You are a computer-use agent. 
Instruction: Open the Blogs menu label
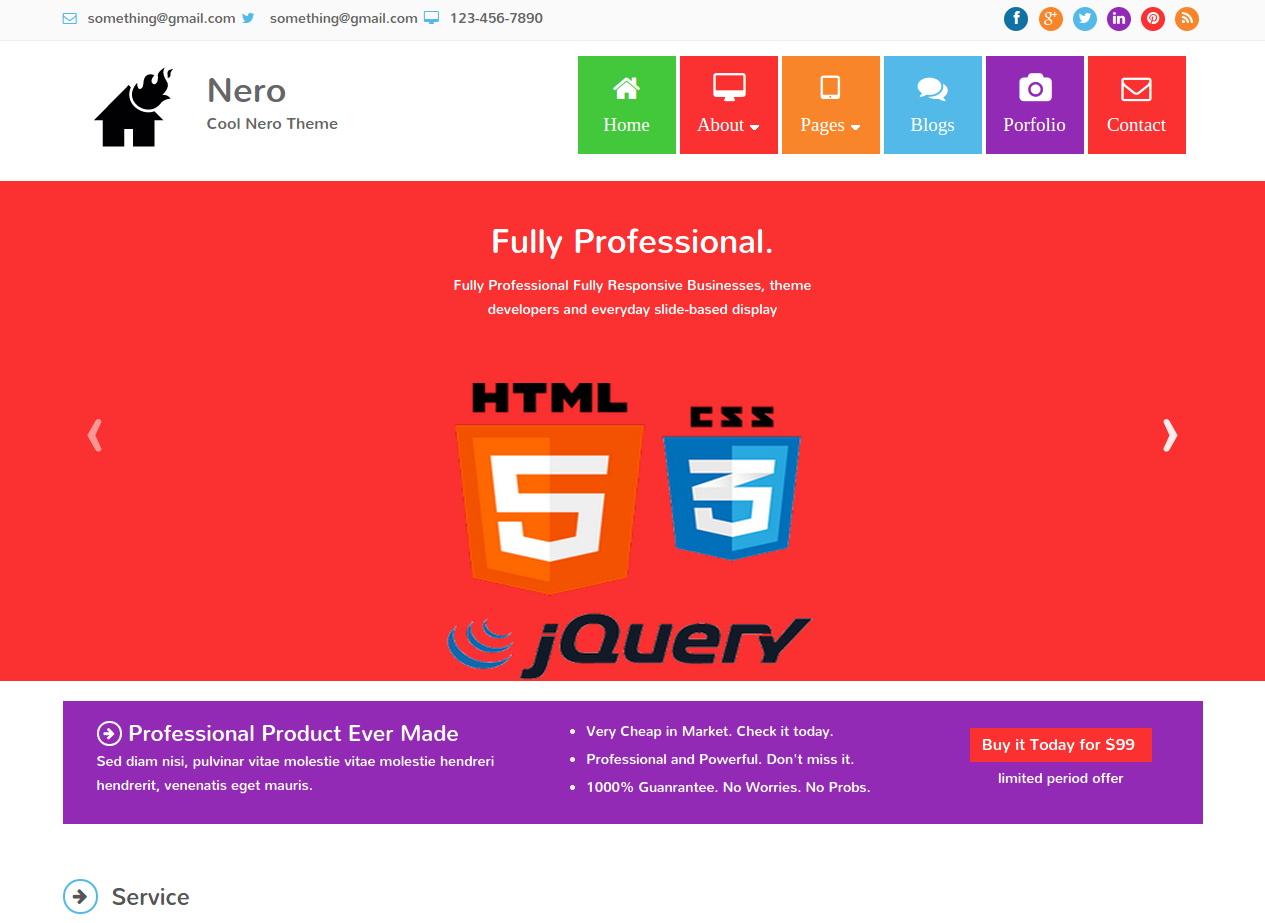click(932, 125)
